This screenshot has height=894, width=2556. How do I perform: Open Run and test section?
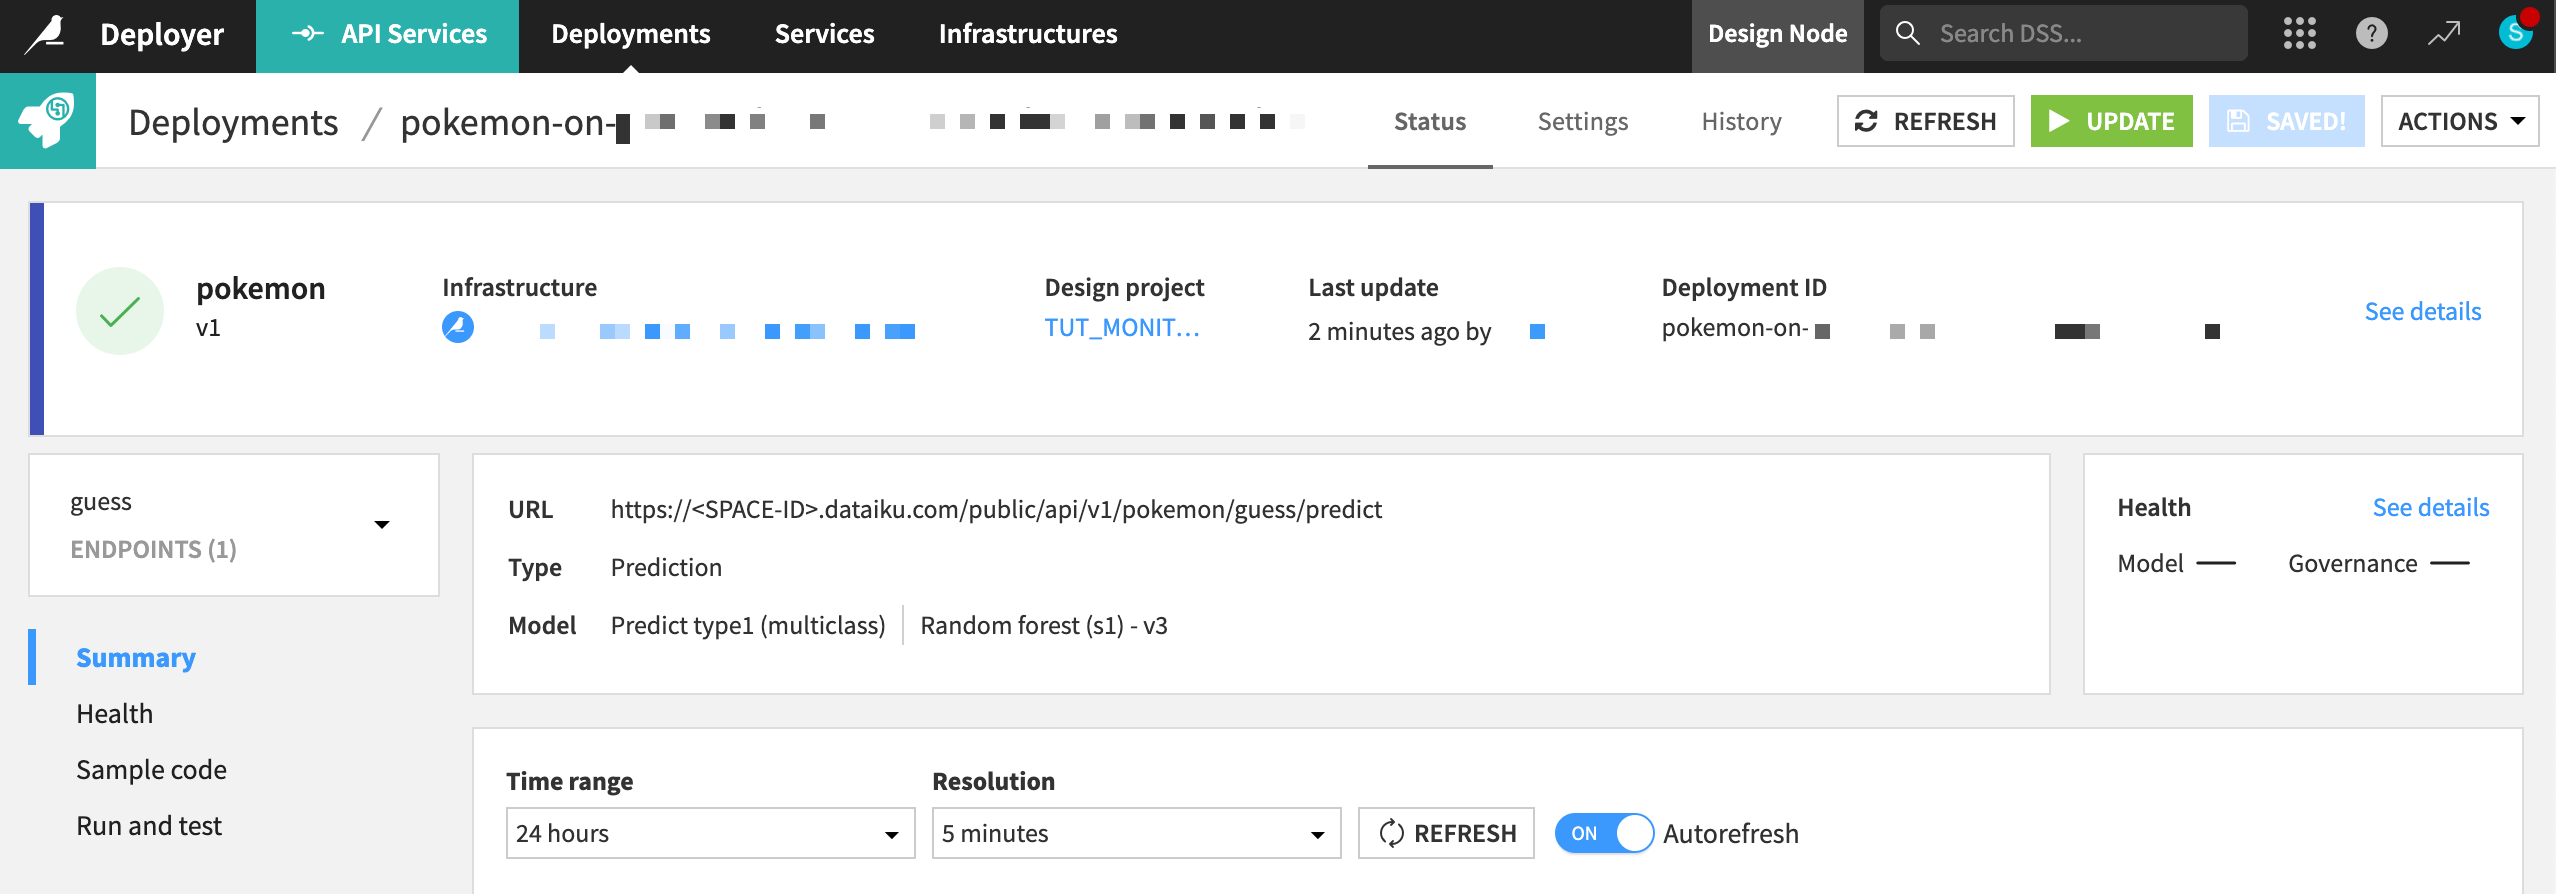click(149, 825)
